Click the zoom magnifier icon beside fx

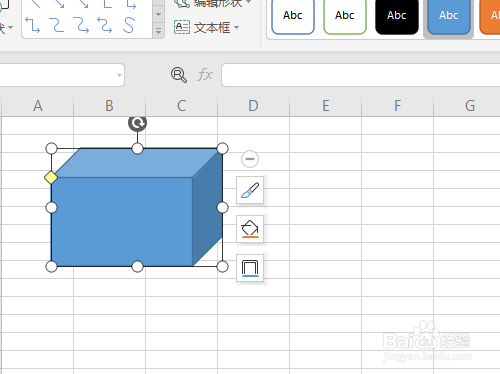pos(179,75)
